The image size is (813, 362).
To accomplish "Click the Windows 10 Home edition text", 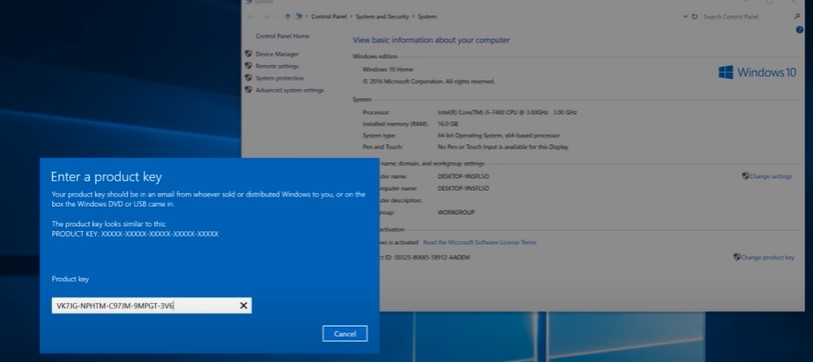I will [388, 69].
